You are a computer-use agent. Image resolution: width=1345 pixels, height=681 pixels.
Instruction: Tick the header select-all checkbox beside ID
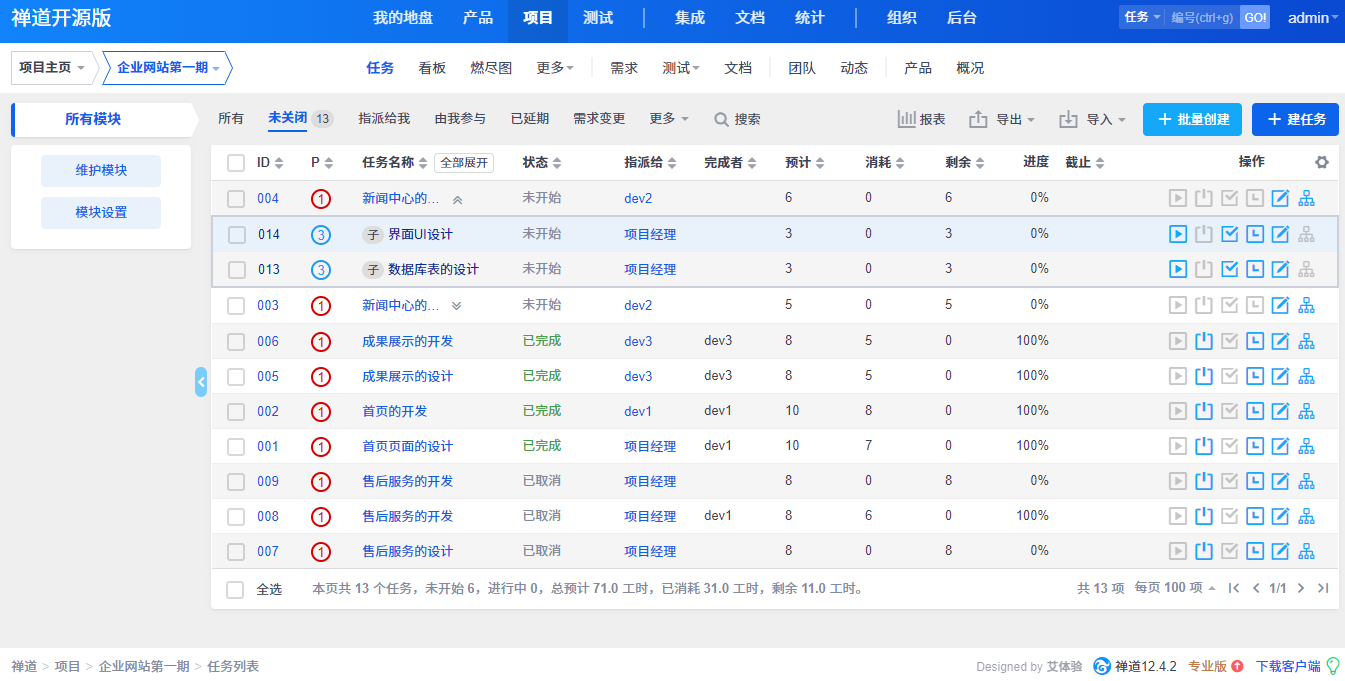[x=236, y=162]
